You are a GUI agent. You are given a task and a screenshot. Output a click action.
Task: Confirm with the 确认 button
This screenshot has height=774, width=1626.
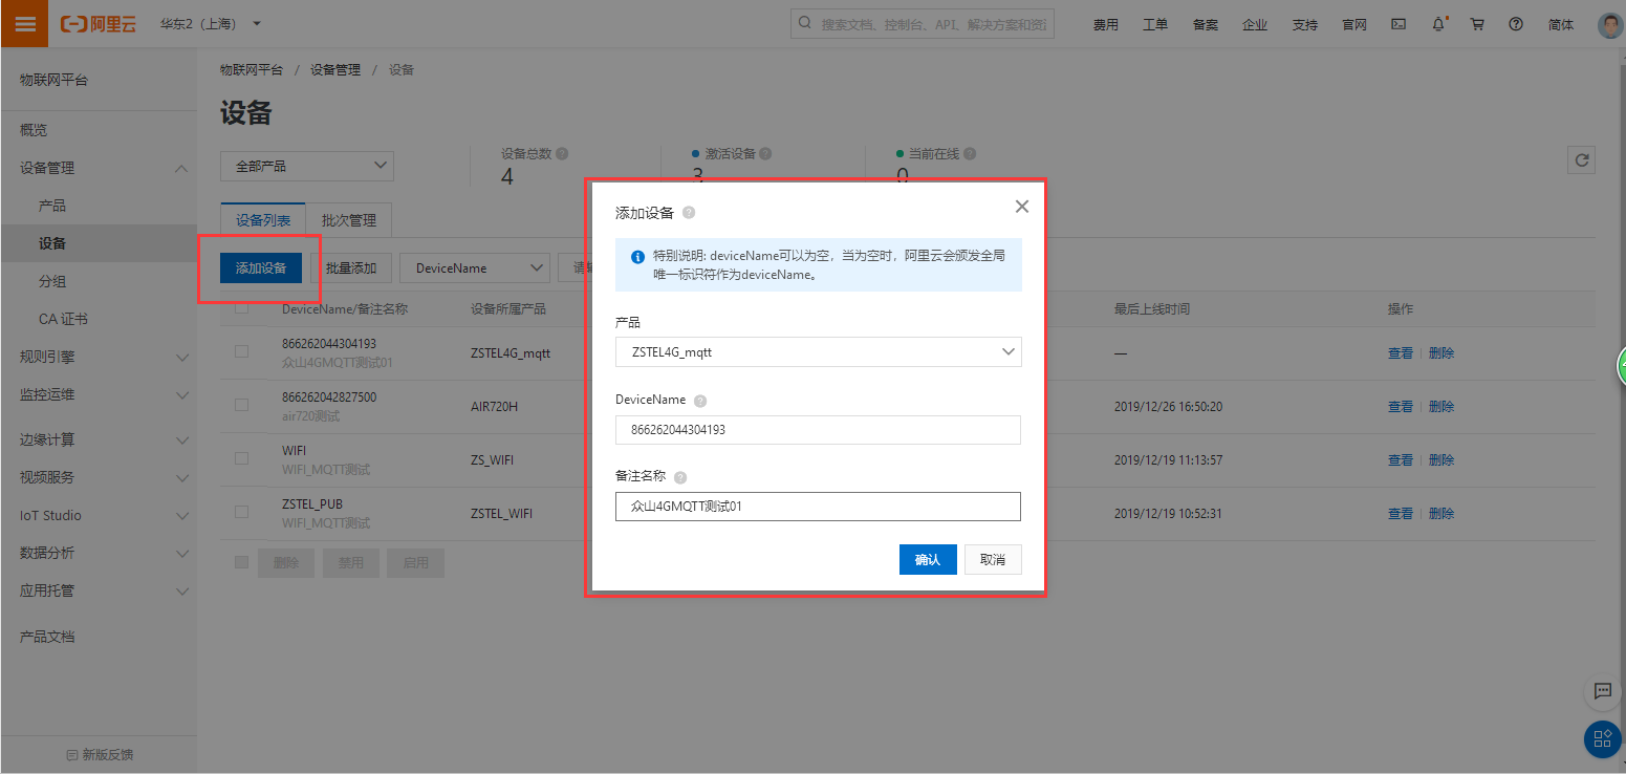[x=927, y=559]
